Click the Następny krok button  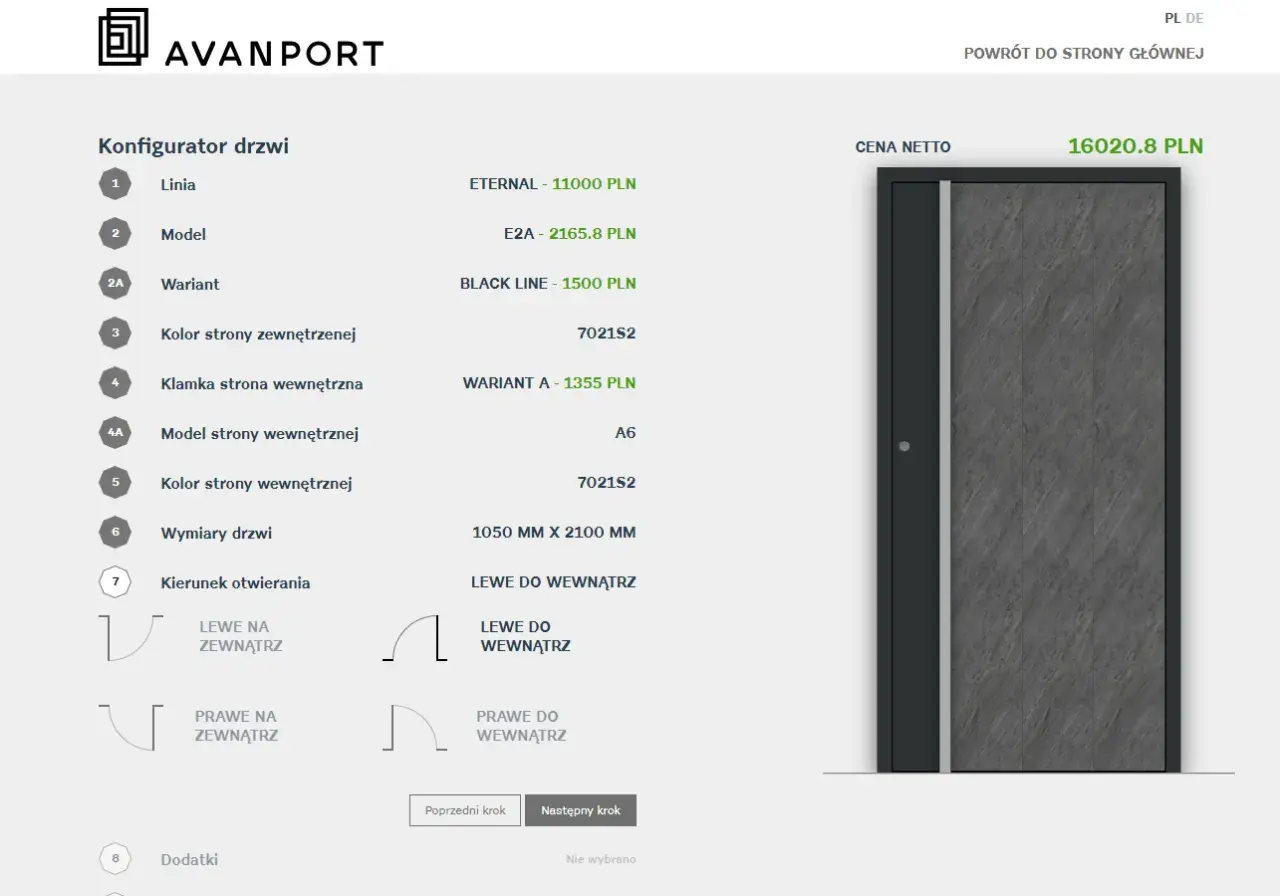pos(581,810)
